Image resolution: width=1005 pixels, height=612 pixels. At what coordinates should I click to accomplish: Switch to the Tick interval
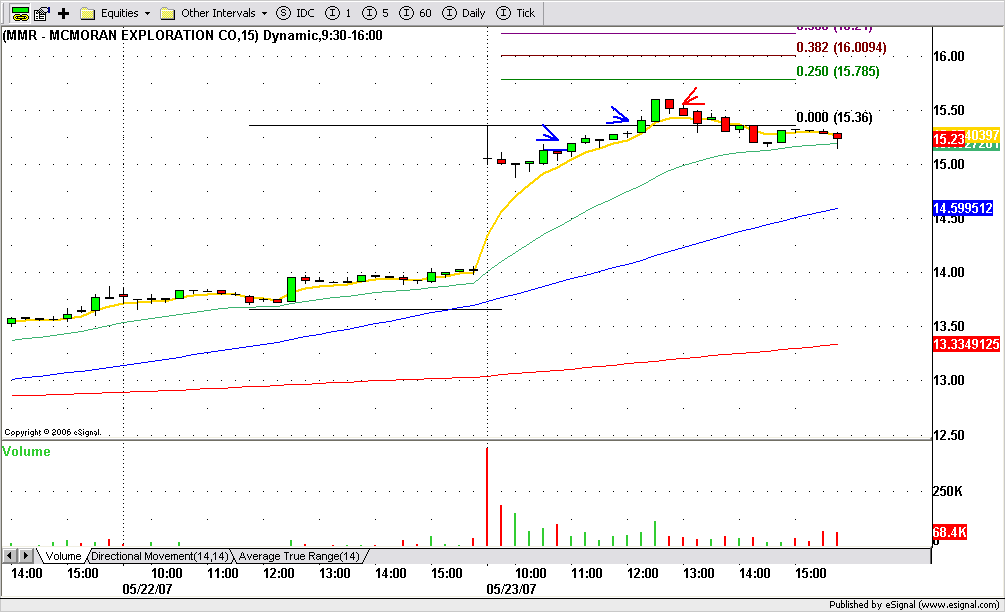pos(516,13)
